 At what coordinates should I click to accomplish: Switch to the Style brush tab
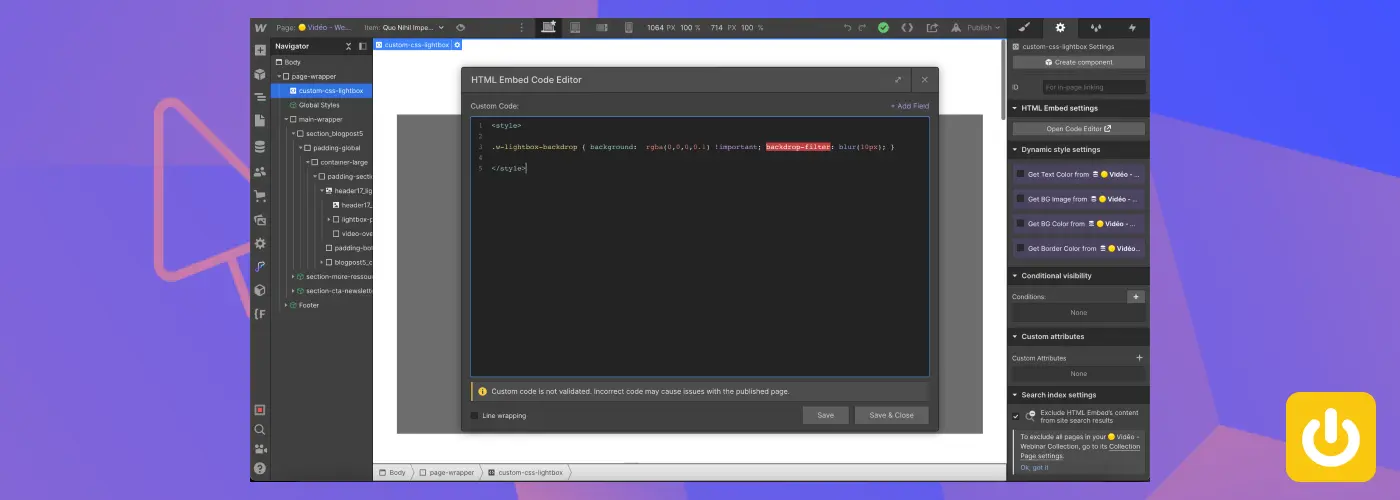(x=1024, y=27)
